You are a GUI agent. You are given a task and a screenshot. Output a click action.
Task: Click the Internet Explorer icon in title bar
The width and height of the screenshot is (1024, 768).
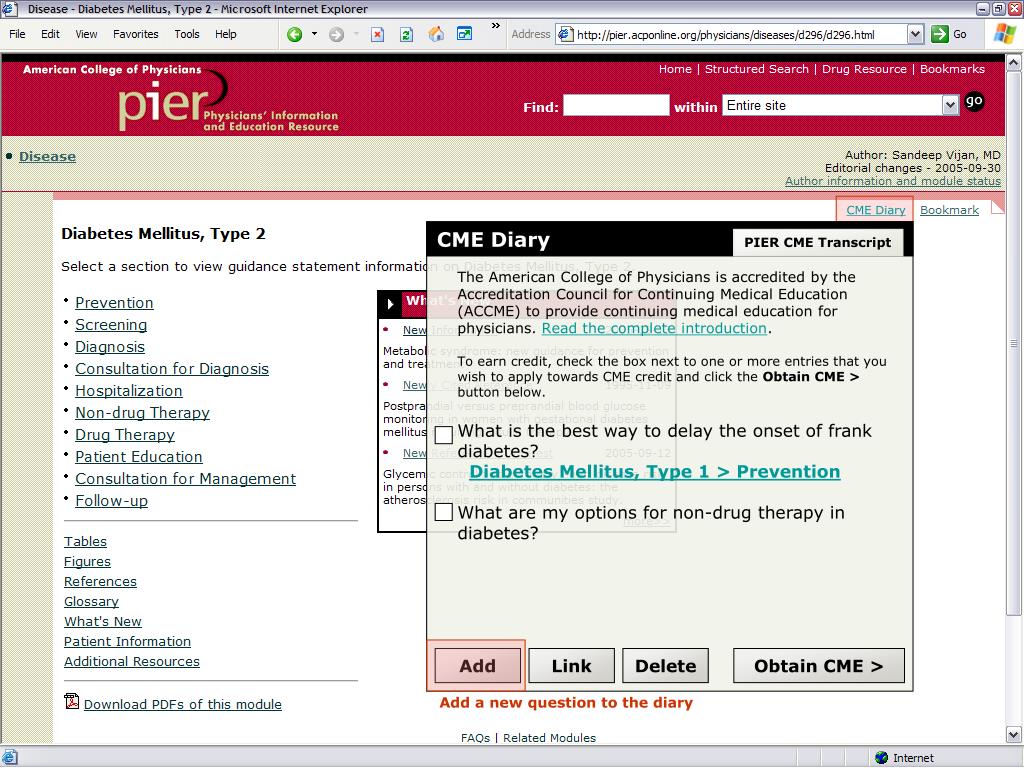tap(10, 8)
